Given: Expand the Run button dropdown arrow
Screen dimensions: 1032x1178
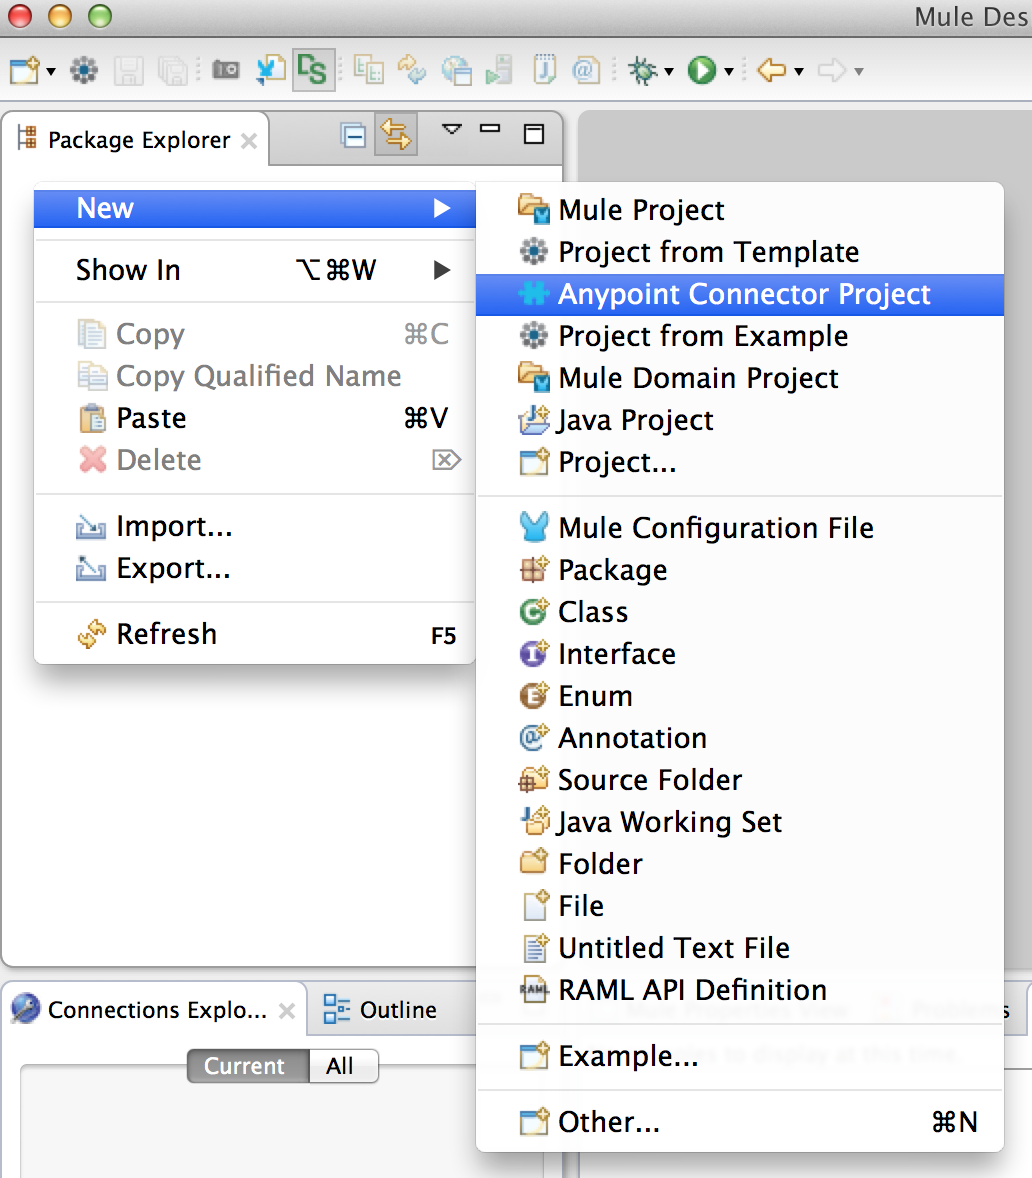Looking at the screenshot, I should pyautogui.click(x=727, y=70).
